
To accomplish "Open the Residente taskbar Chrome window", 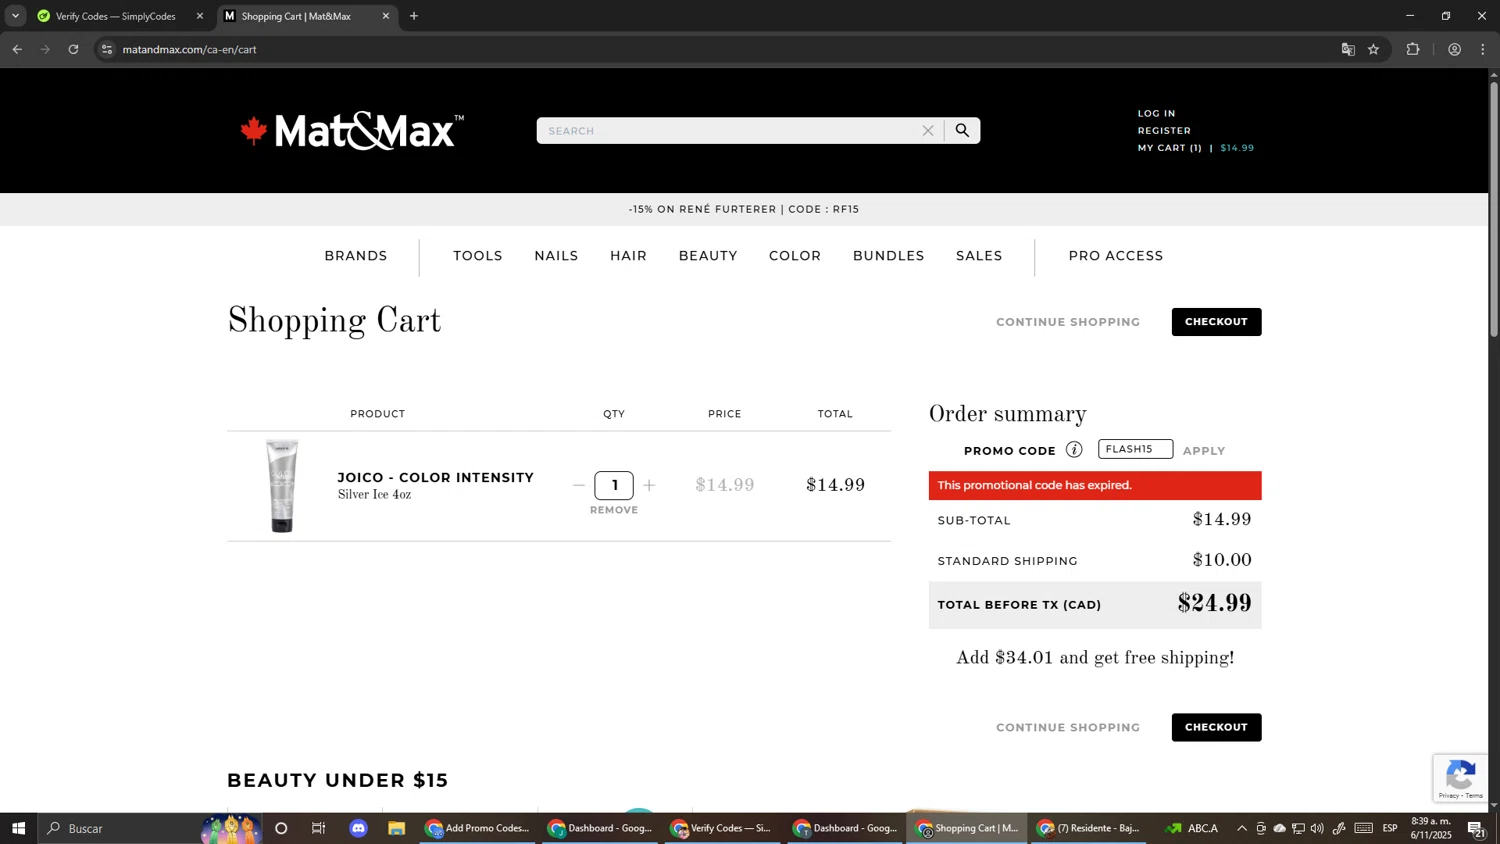I will tap(1089, 828).
